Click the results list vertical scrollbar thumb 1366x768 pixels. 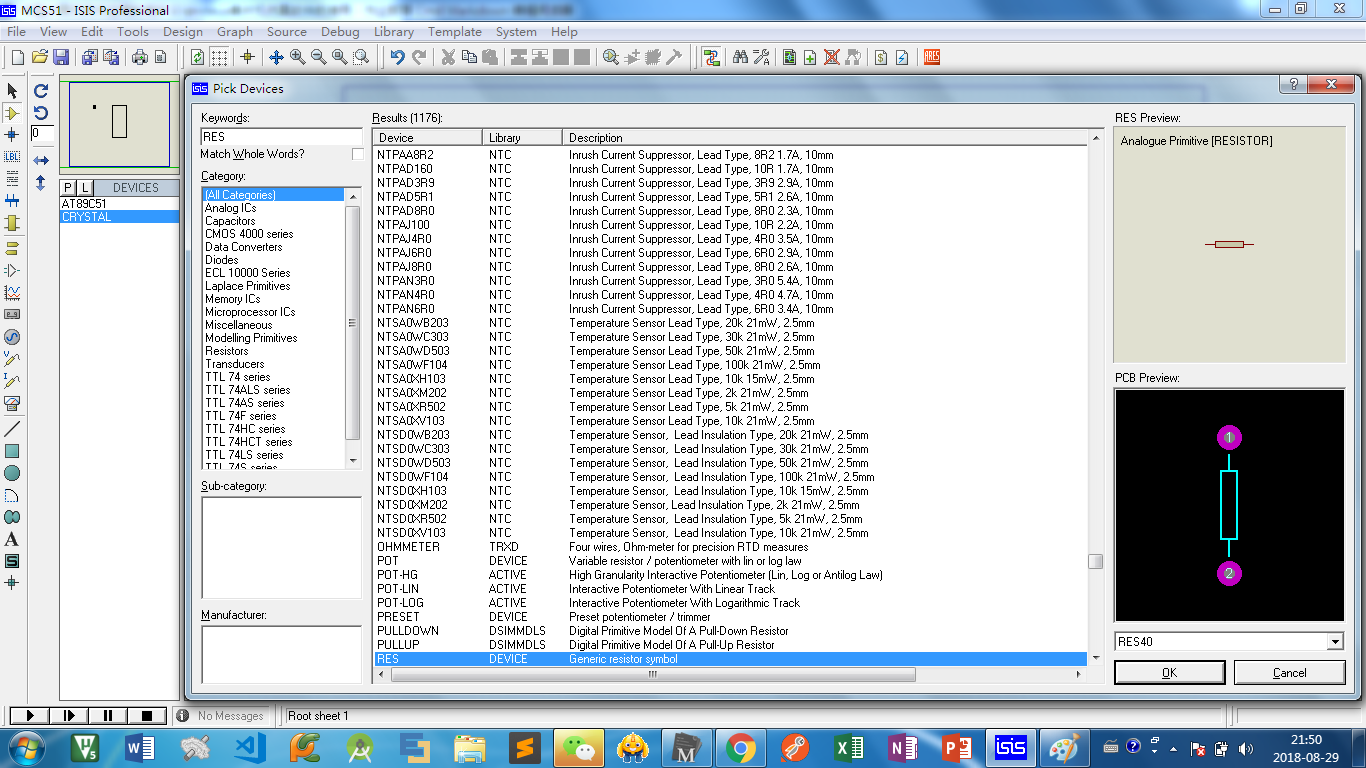pos(1096,561)
